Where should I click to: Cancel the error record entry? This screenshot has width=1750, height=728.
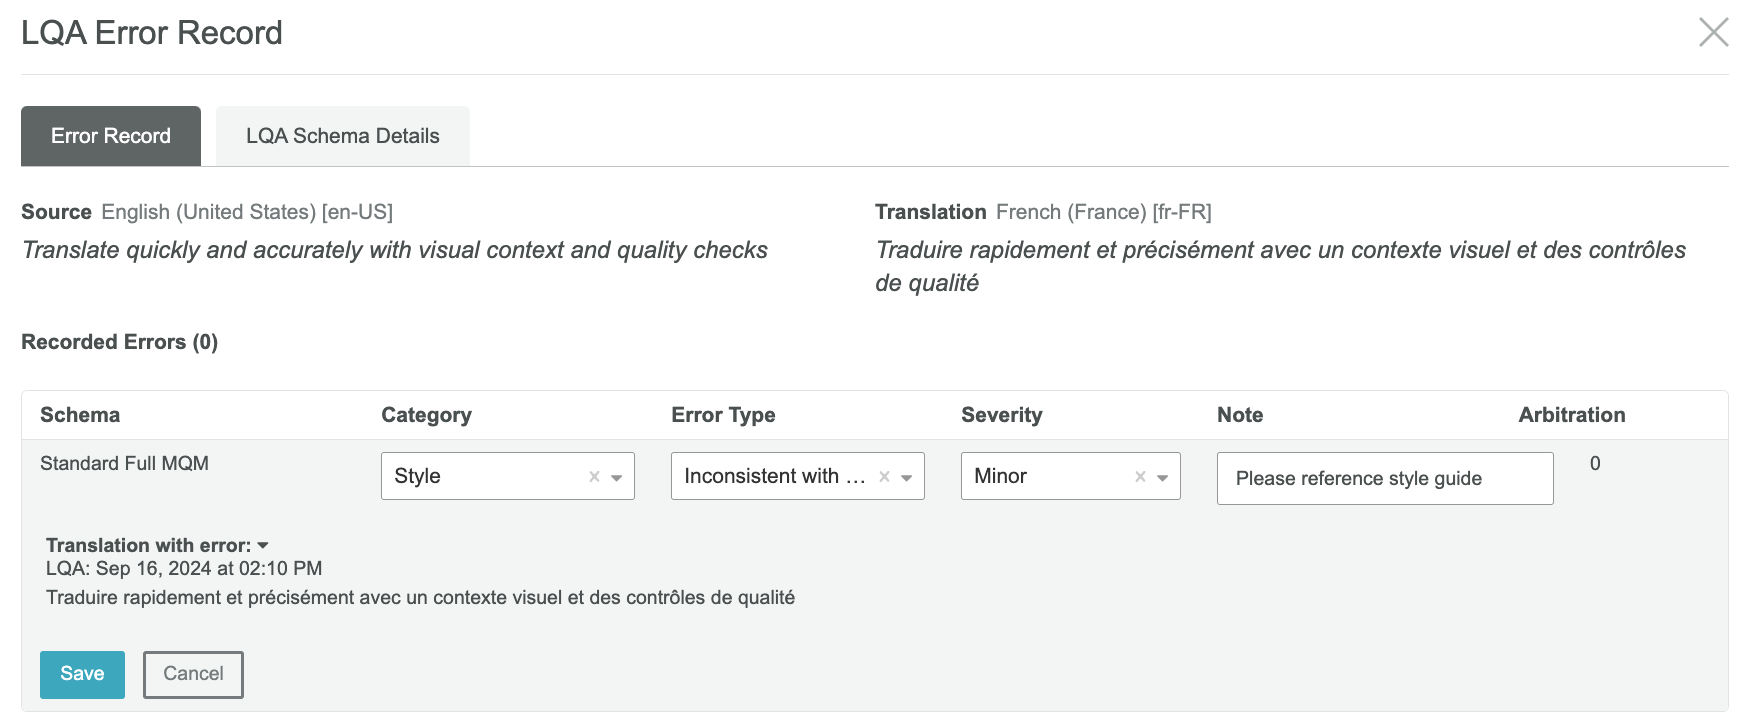(193, 674)
